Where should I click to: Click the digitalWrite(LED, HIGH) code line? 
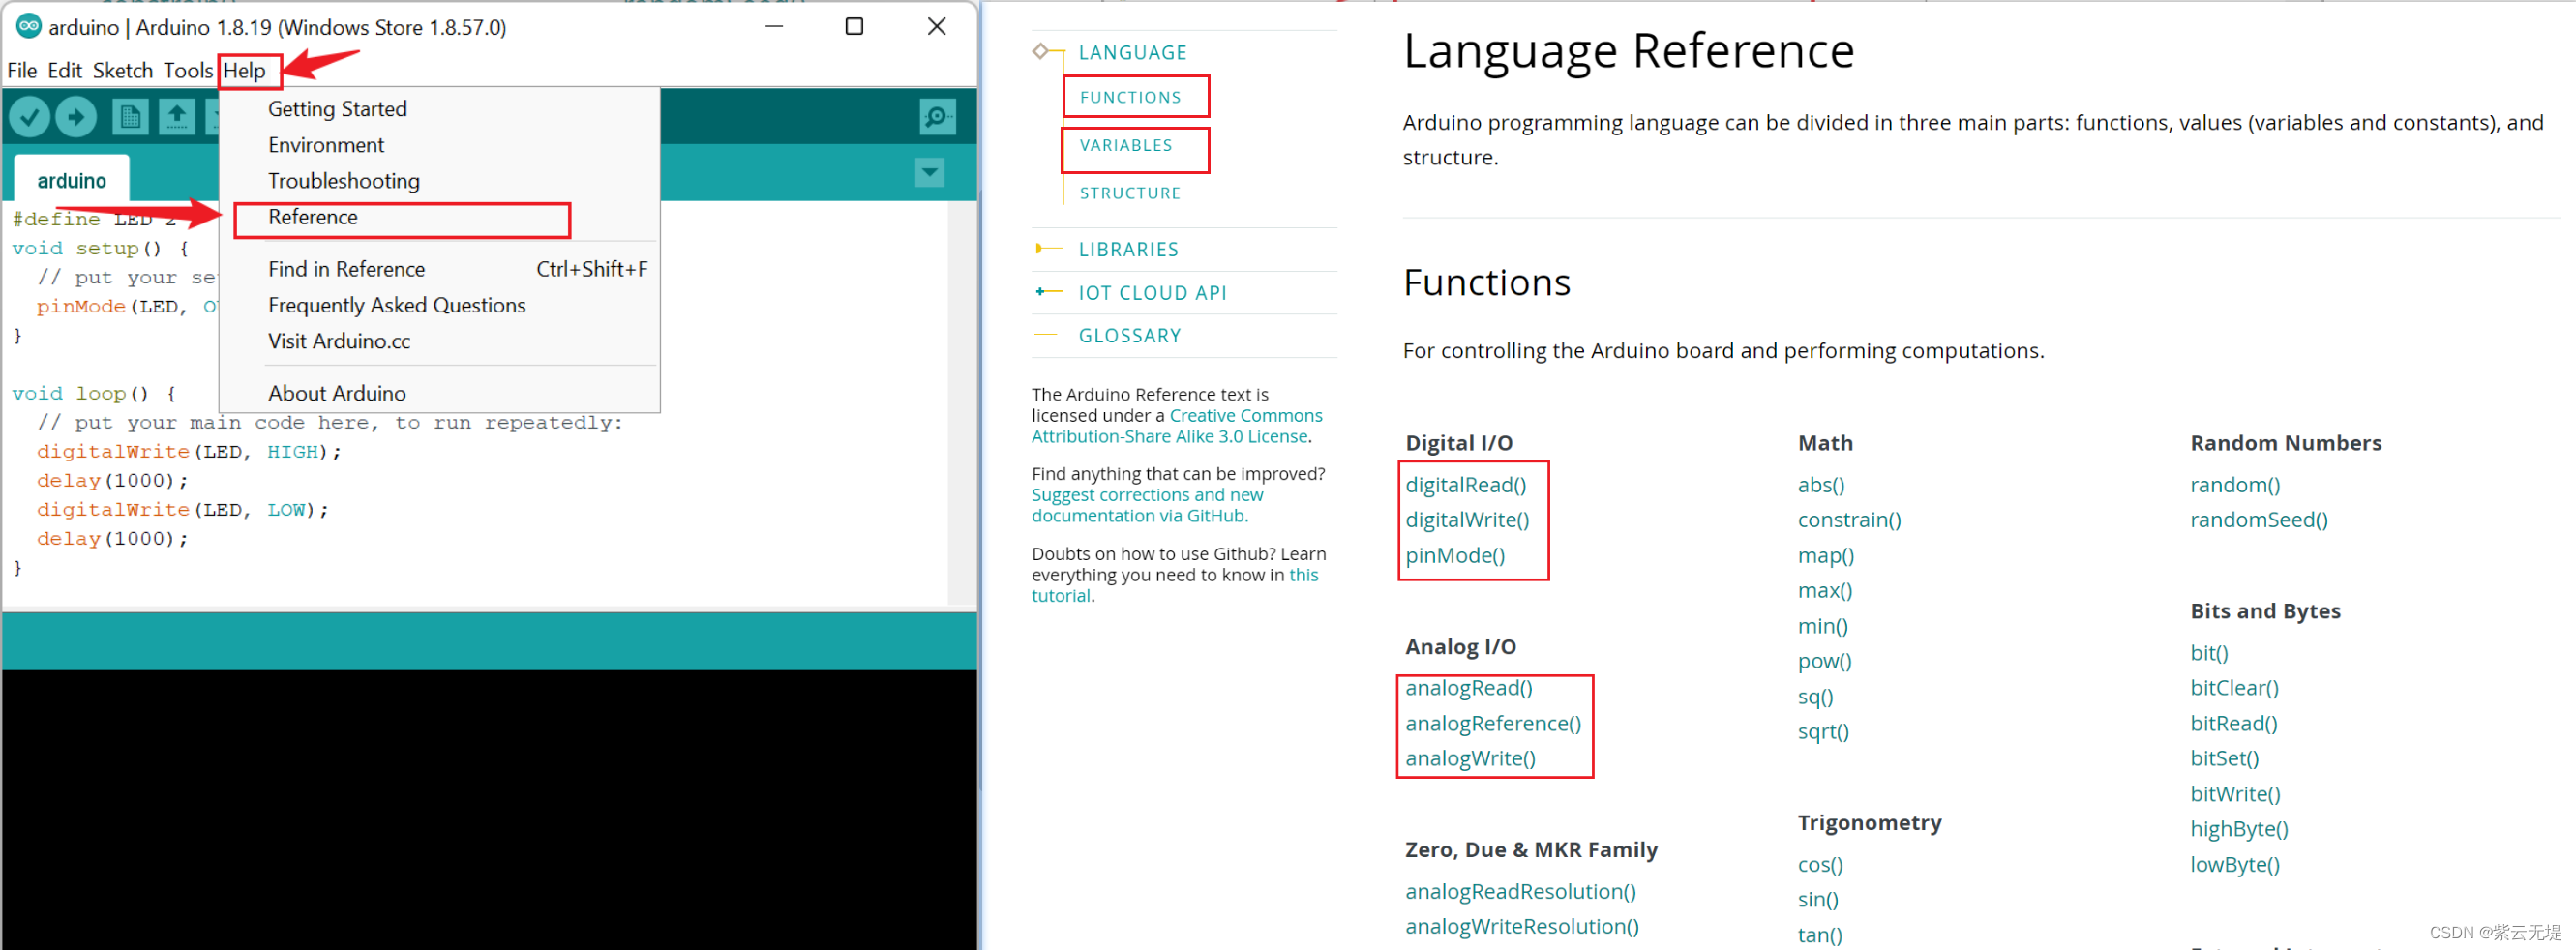pos(189,451)
